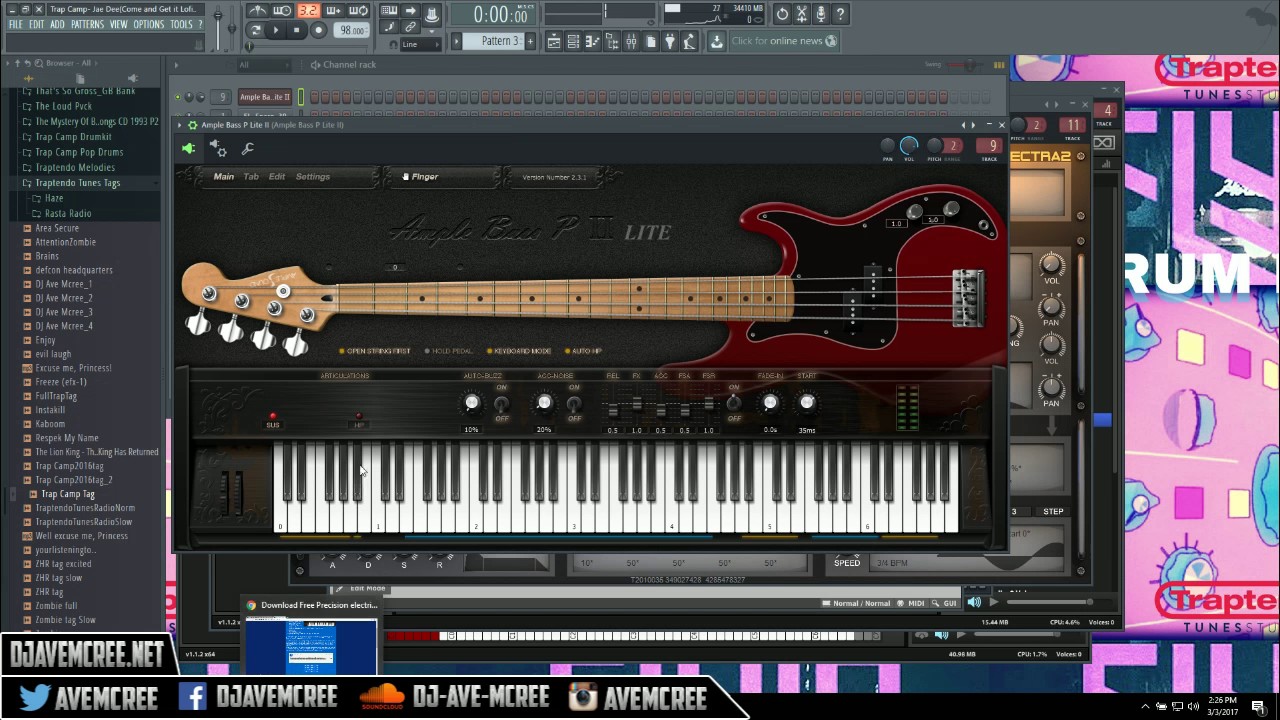Open the Mixer icon in the top toolbar
Viewport: 1280px width, 720px height.
coord(631,40)
